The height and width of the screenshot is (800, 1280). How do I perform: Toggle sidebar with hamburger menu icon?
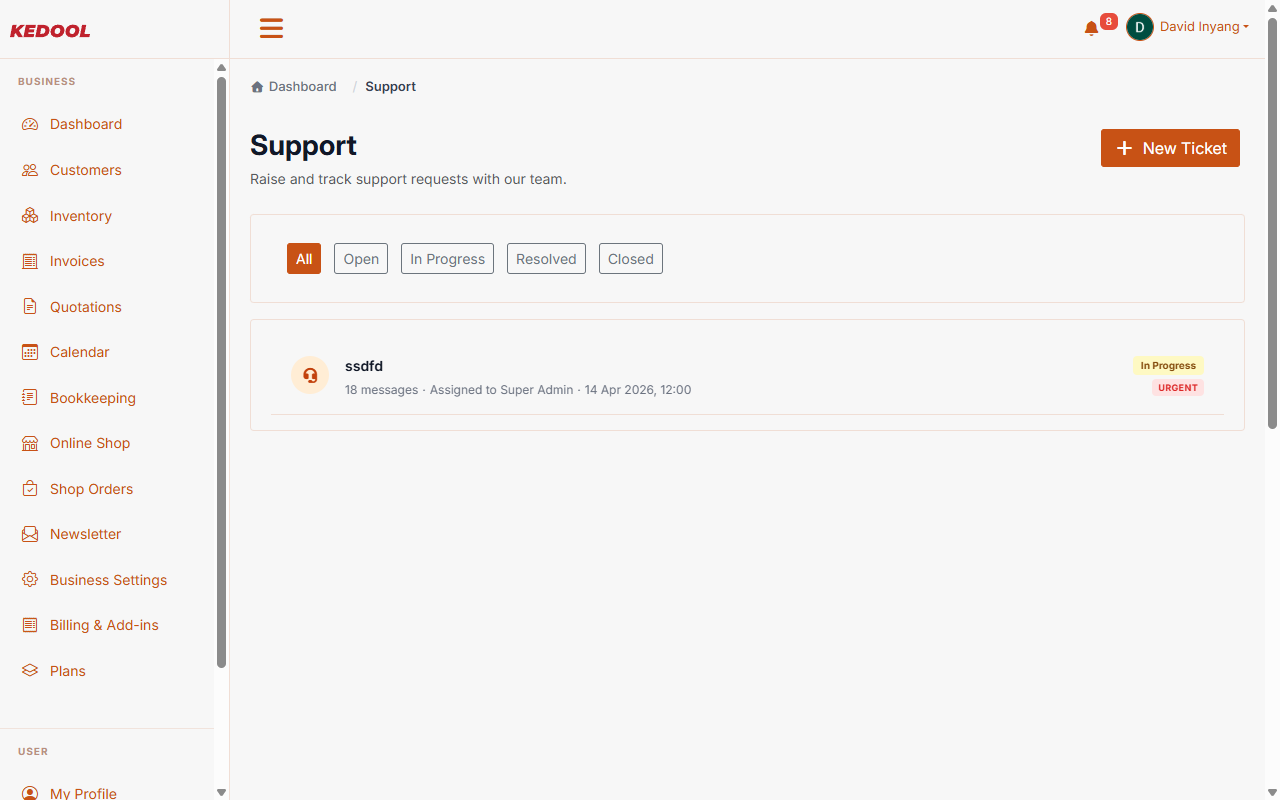[271, 28]
